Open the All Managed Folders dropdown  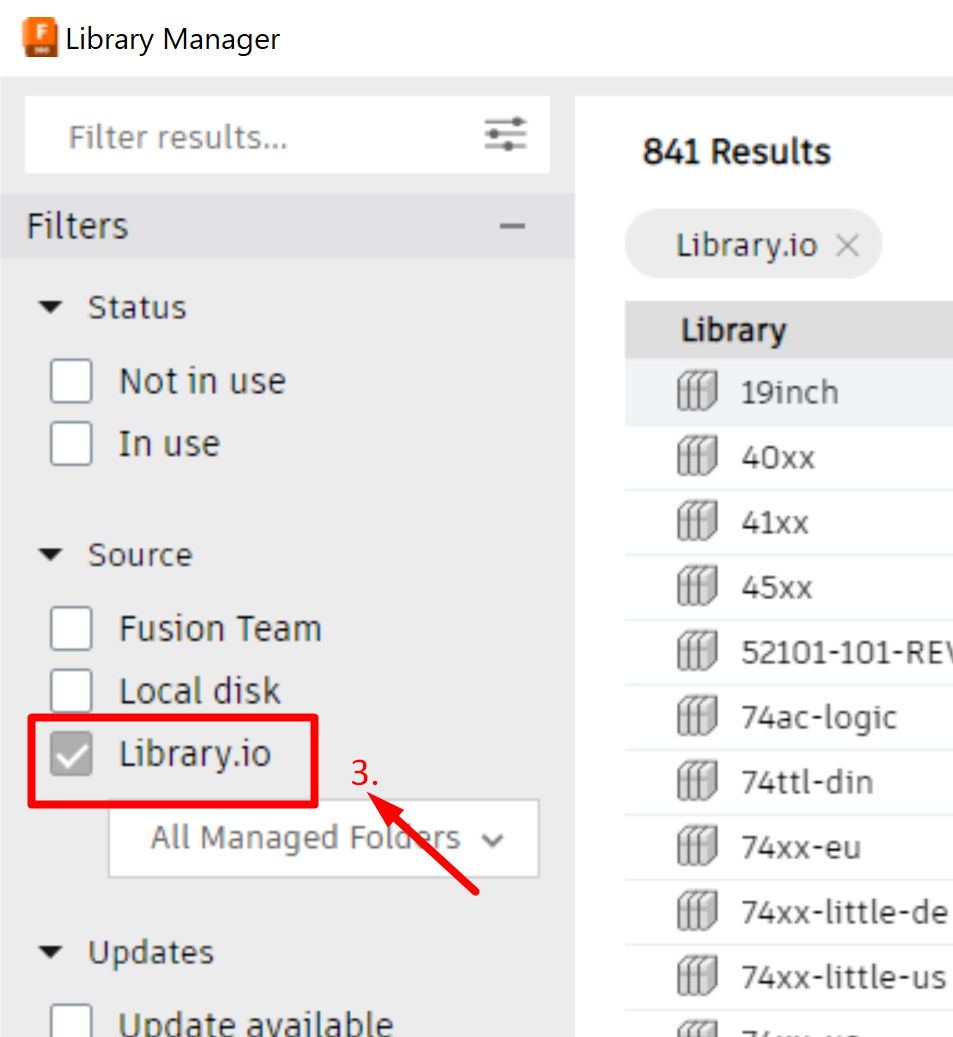(323, 838)
